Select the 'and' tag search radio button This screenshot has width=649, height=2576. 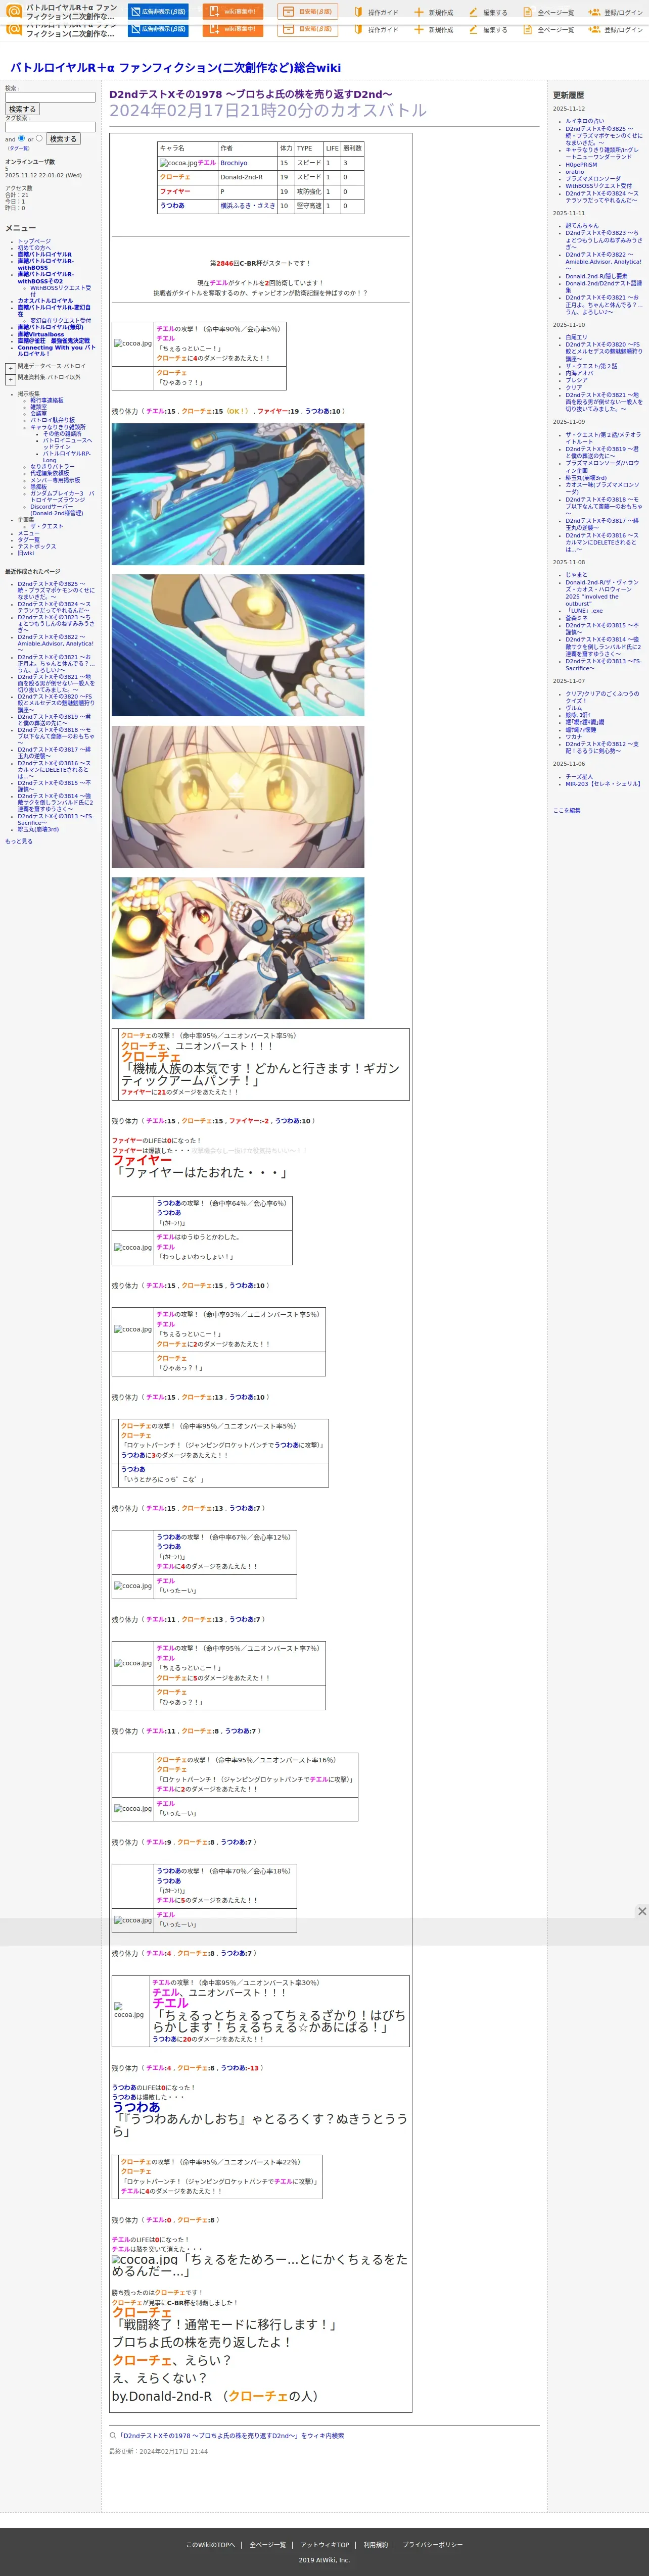point(22,138)
